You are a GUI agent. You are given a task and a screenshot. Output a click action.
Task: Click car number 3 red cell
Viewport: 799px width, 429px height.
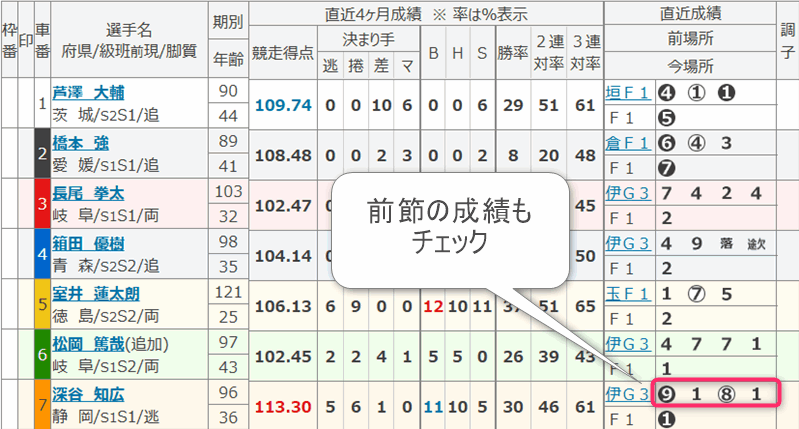point(43,204)
